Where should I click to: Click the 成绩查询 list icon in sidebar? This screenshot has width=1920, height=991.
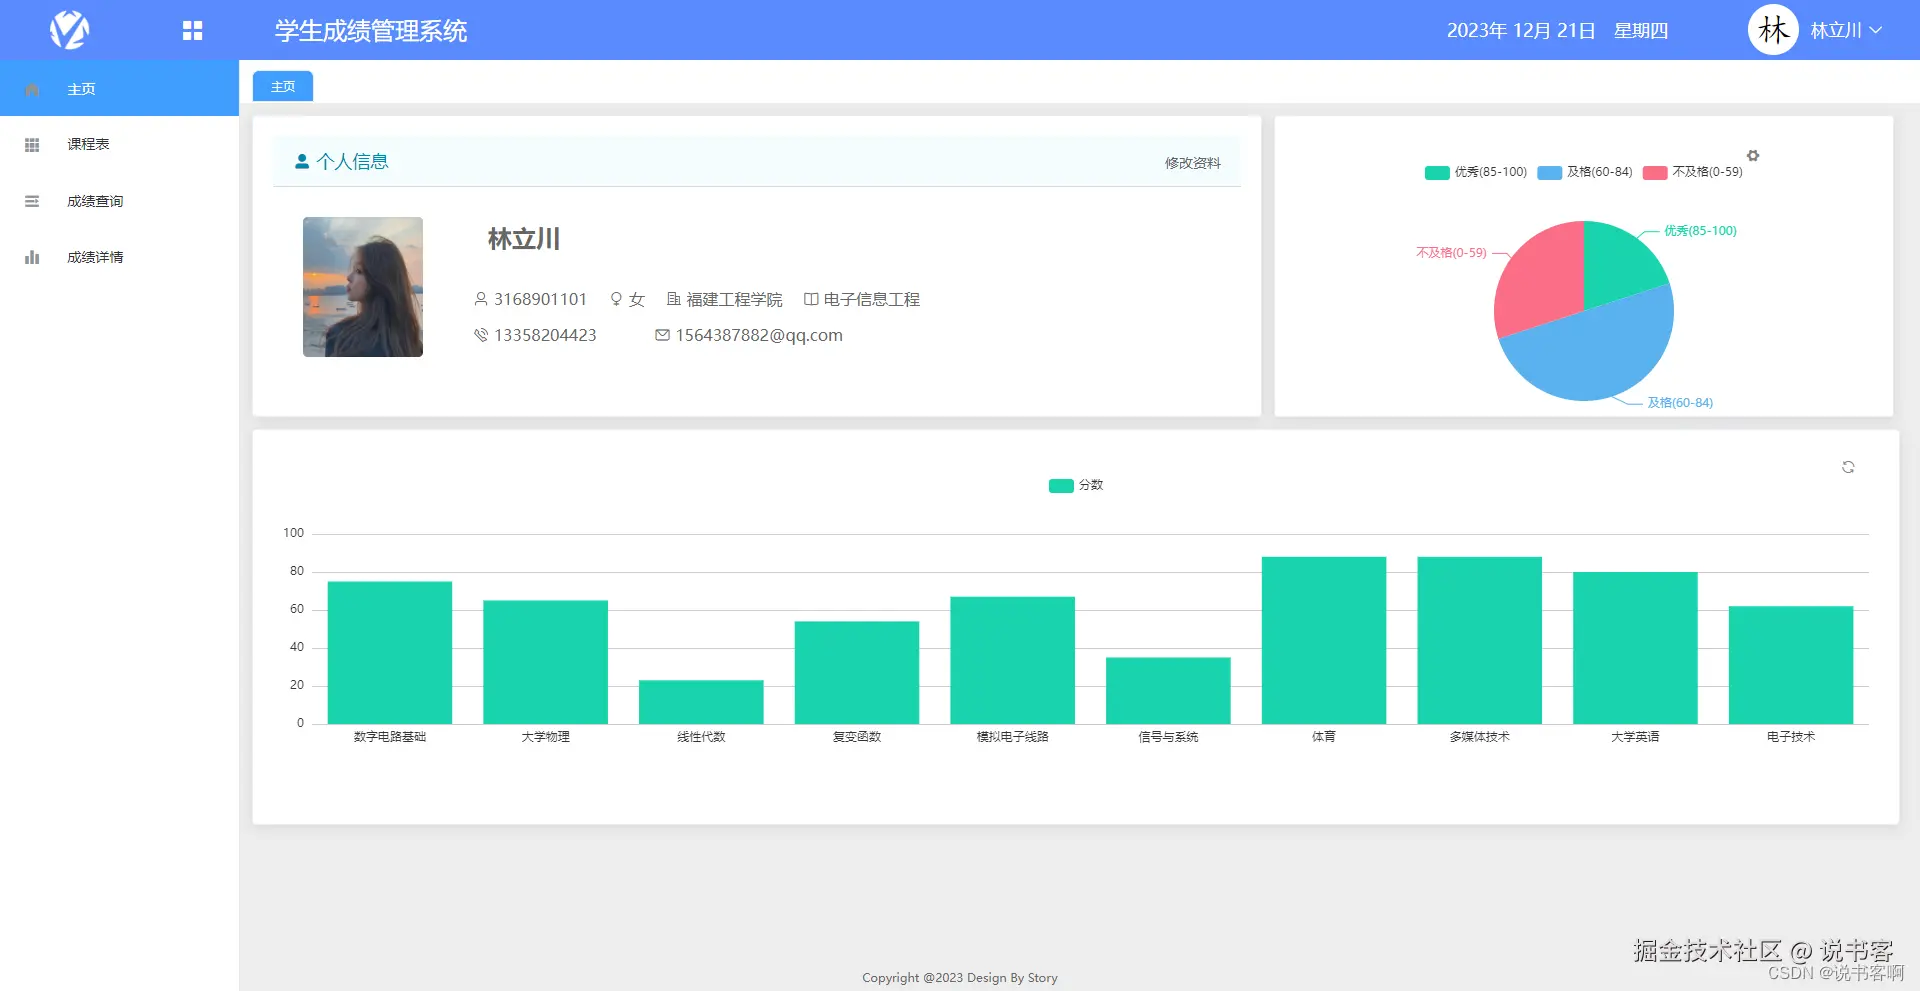(x=32, y=201)
